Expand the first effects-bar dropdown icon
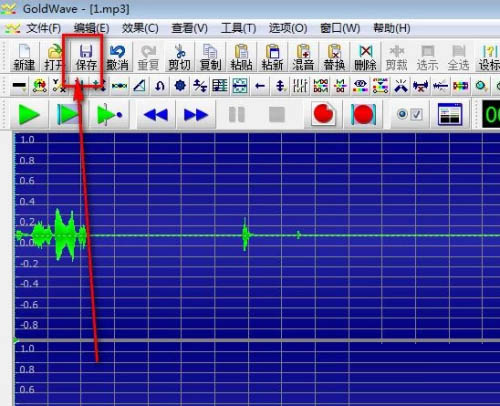Viewport: 500px width, 406px height. [x=19, y=86]
